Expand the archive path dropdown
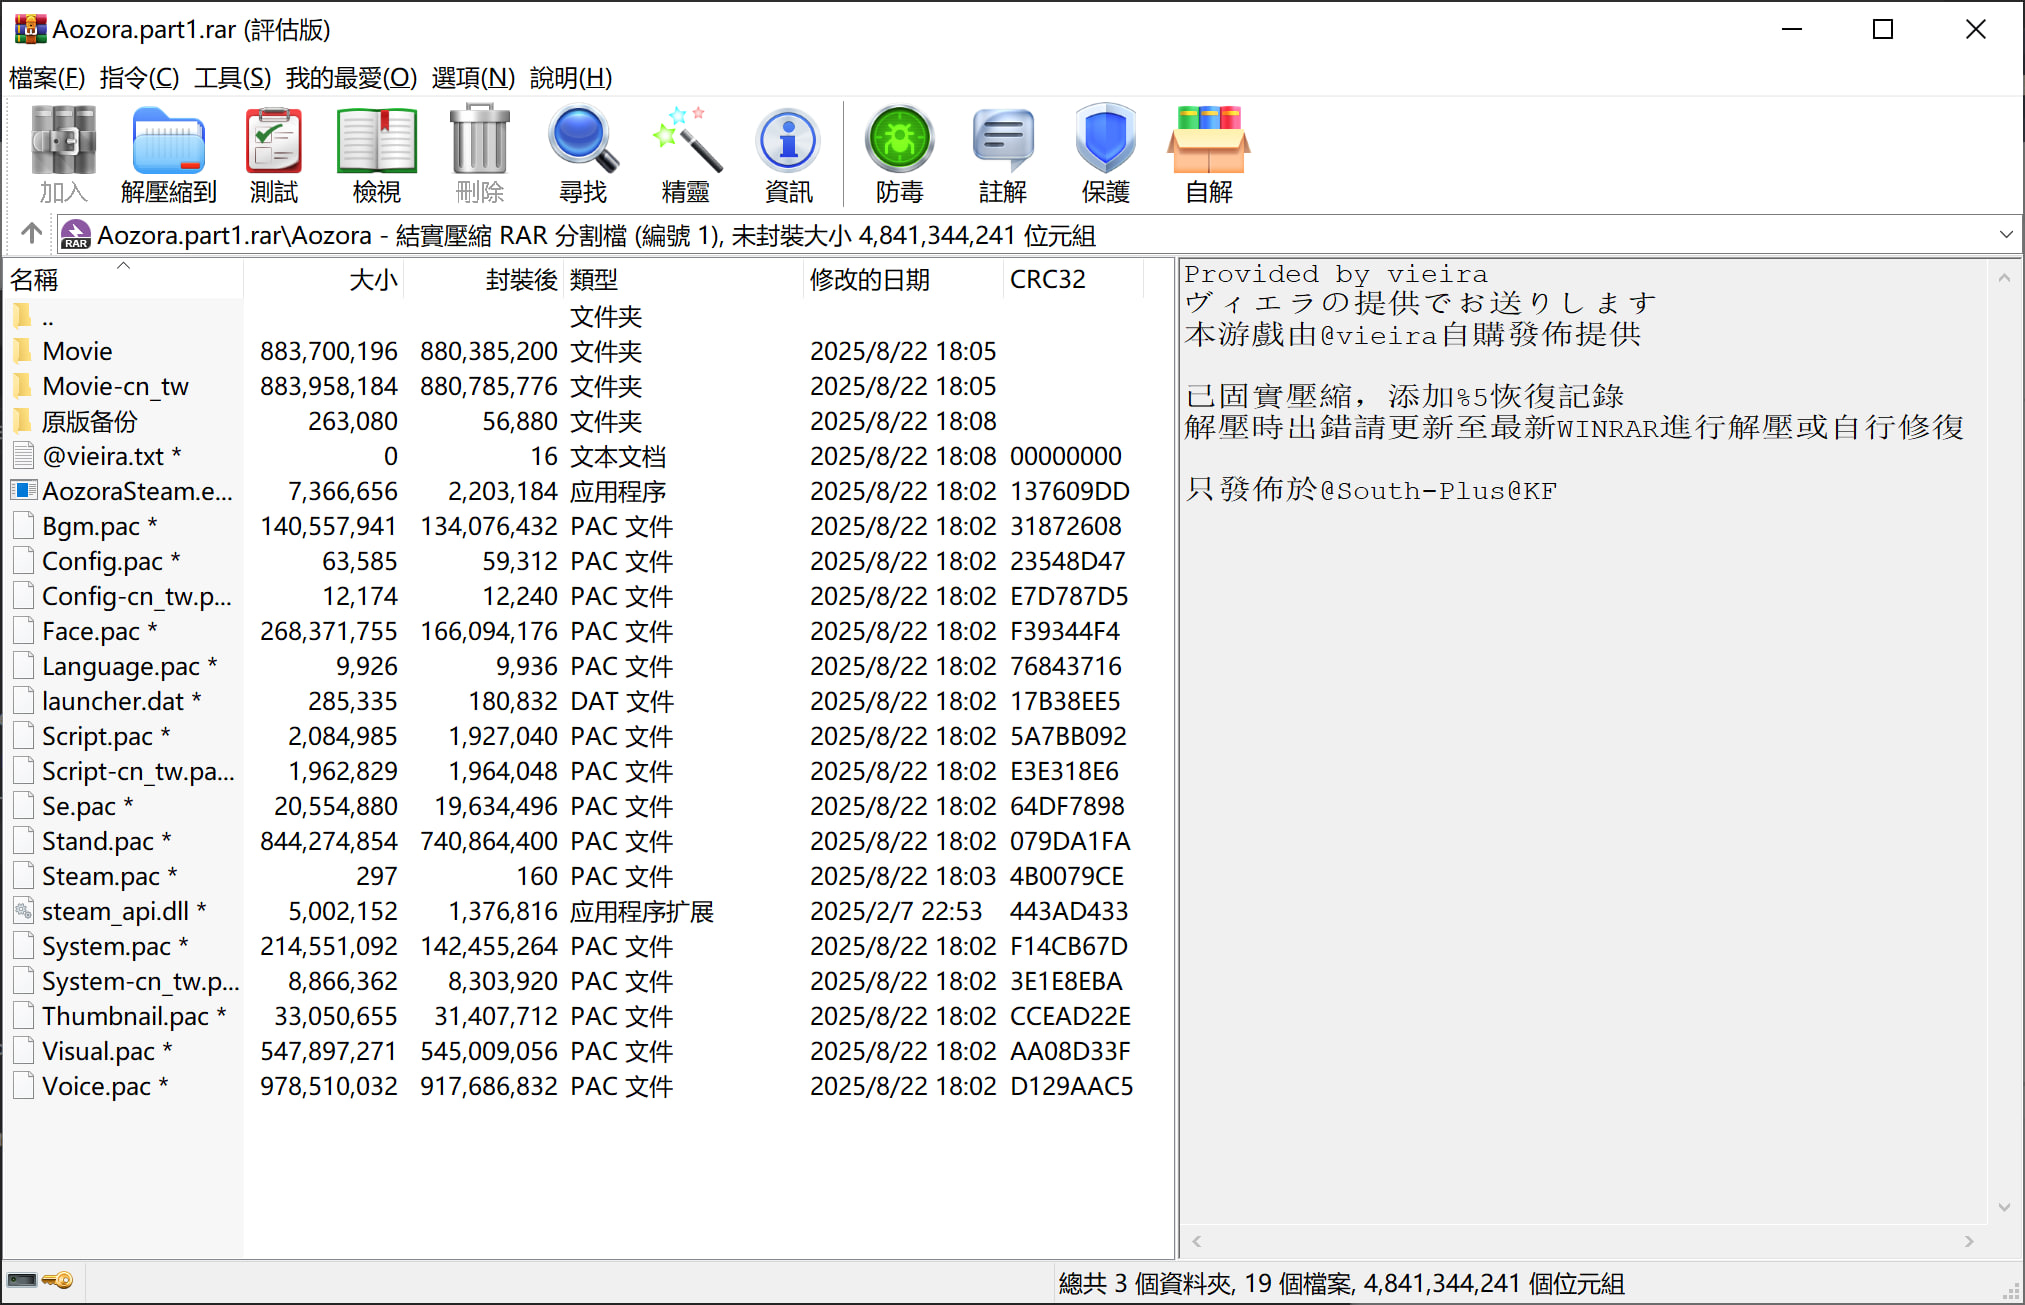 pos(2005,235)
